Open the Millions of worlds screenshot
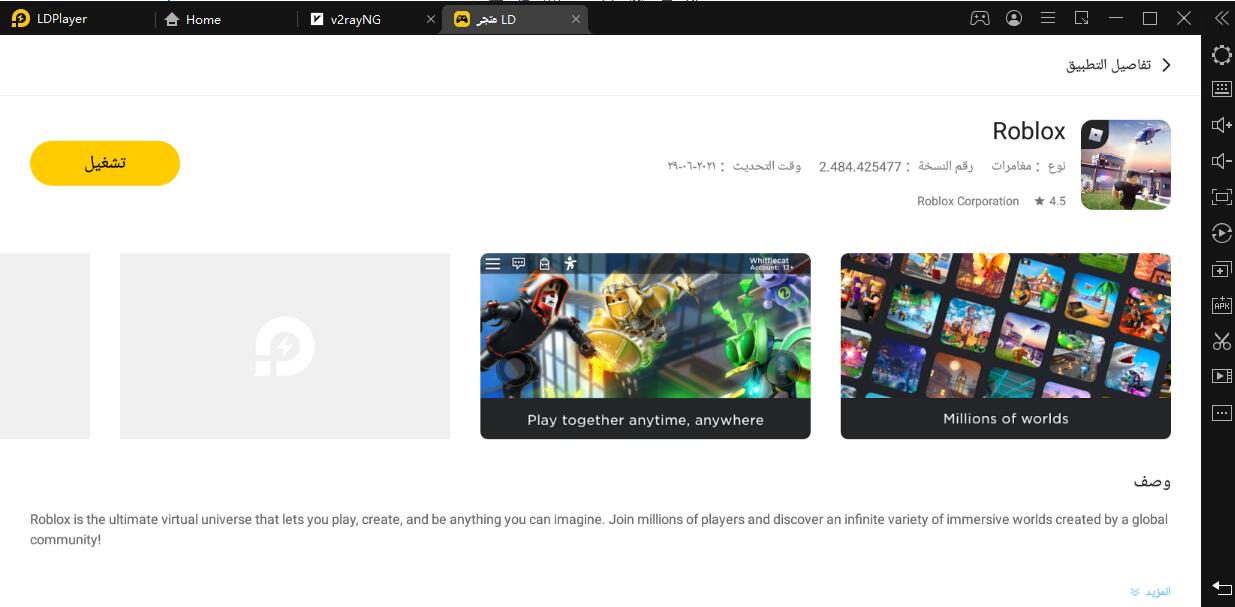Image resolution: width=1235 pixels, height=607 pixels. point(1005,345)
